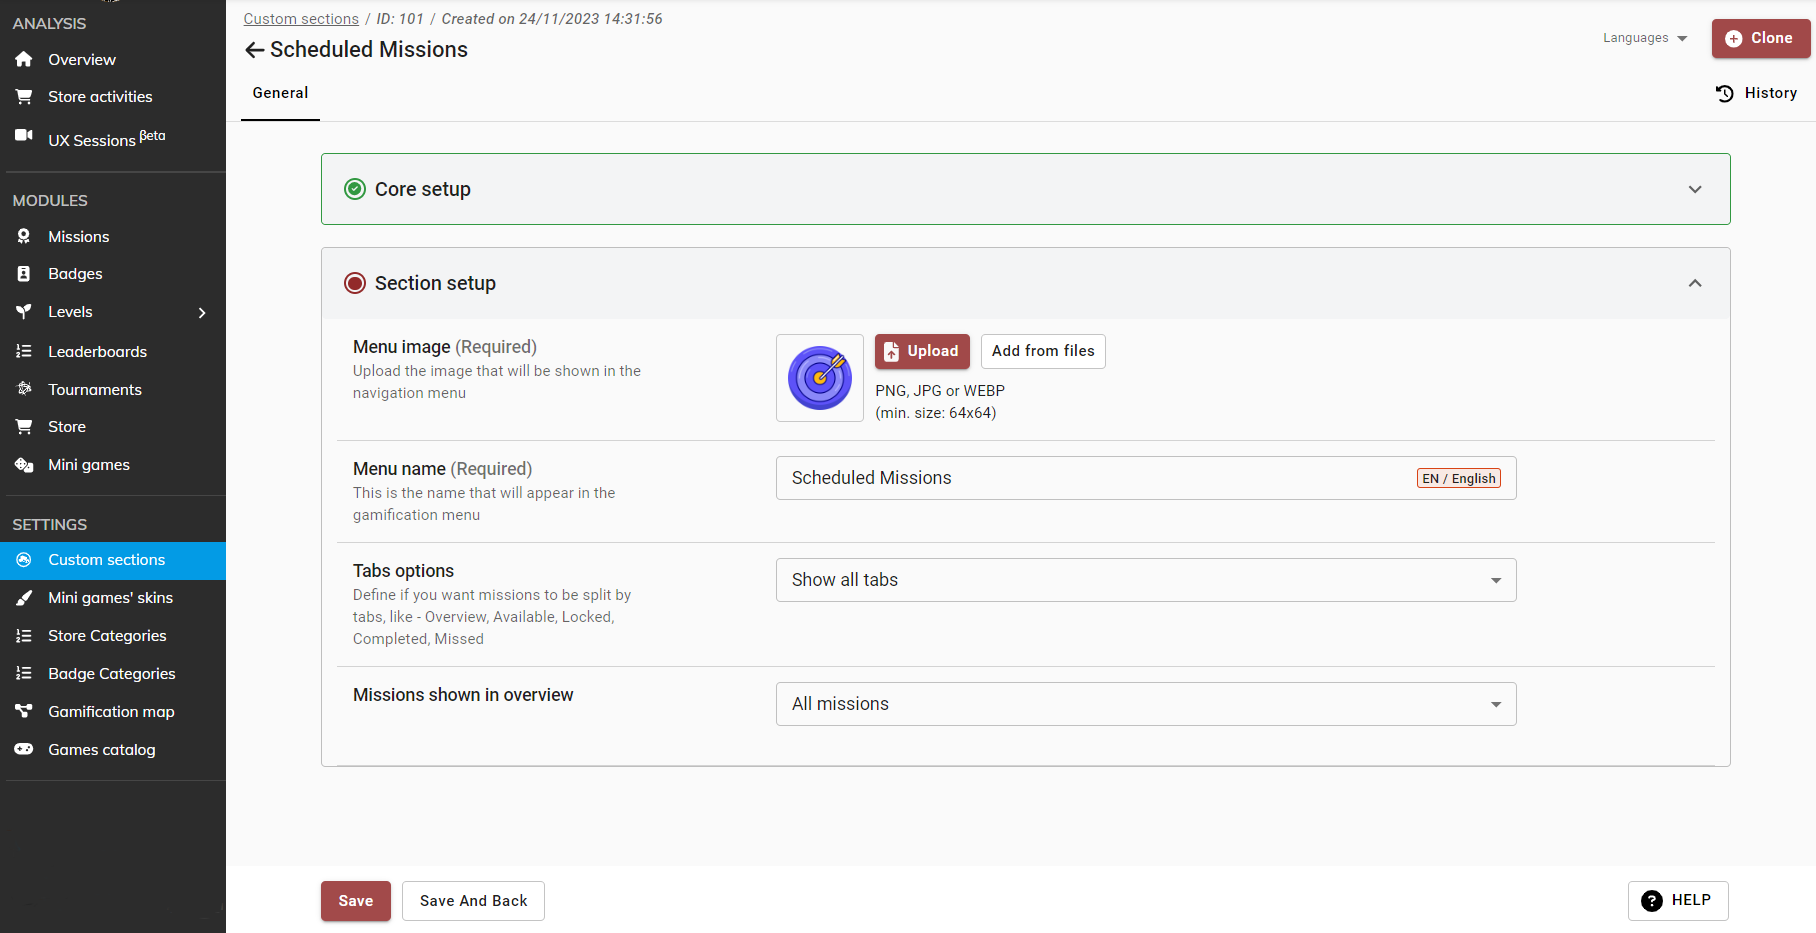The height and width of the screenshot is (933, 1816).
Task: Open Leaderboards from the sidebar
Action: click(97, 352)
